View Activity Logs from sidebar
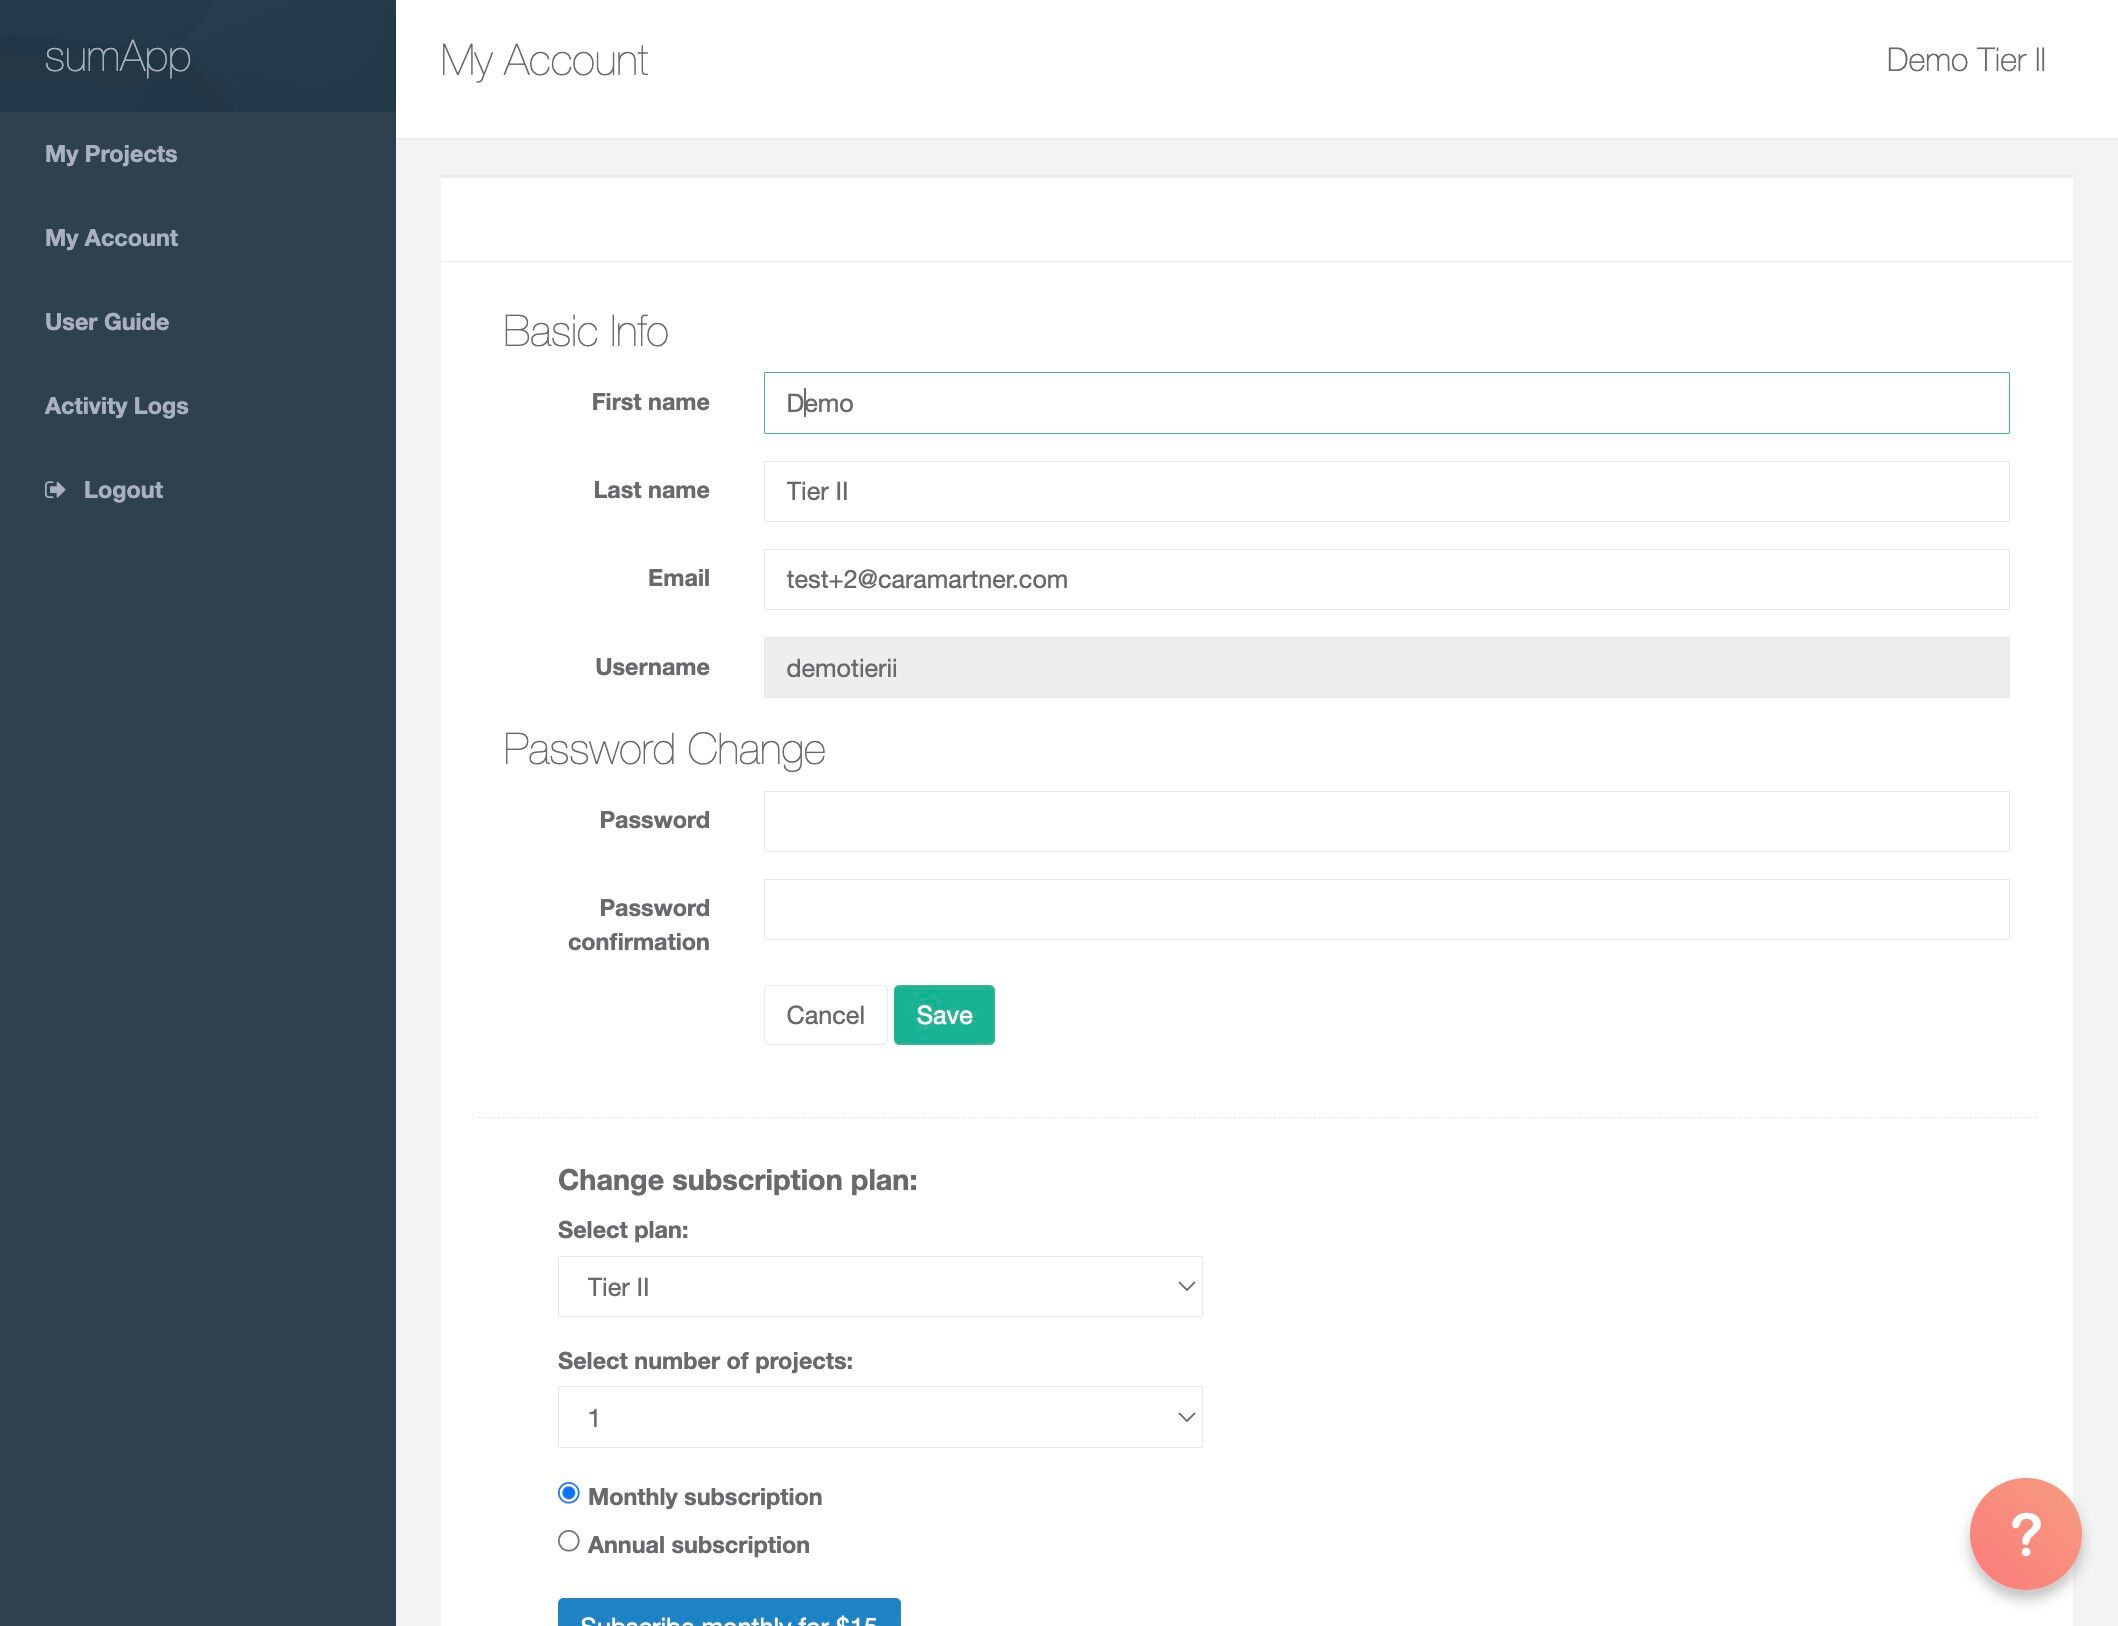Viewport: 2118px width, 1626px height. point(116,406)
